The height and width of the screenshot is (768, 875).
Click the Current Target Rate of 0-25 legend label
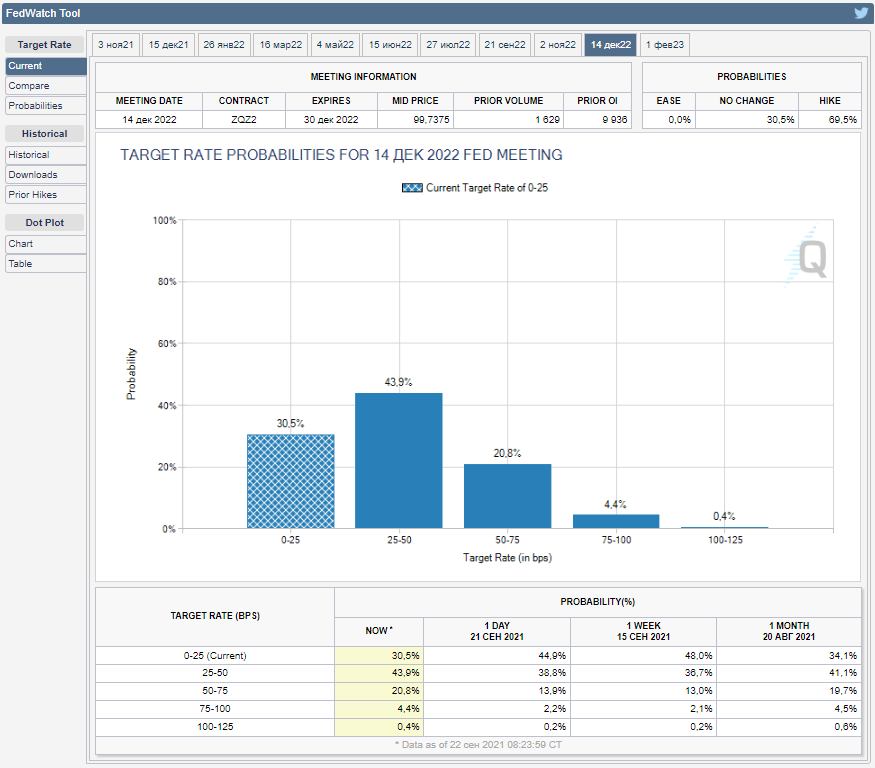[487, 188]
